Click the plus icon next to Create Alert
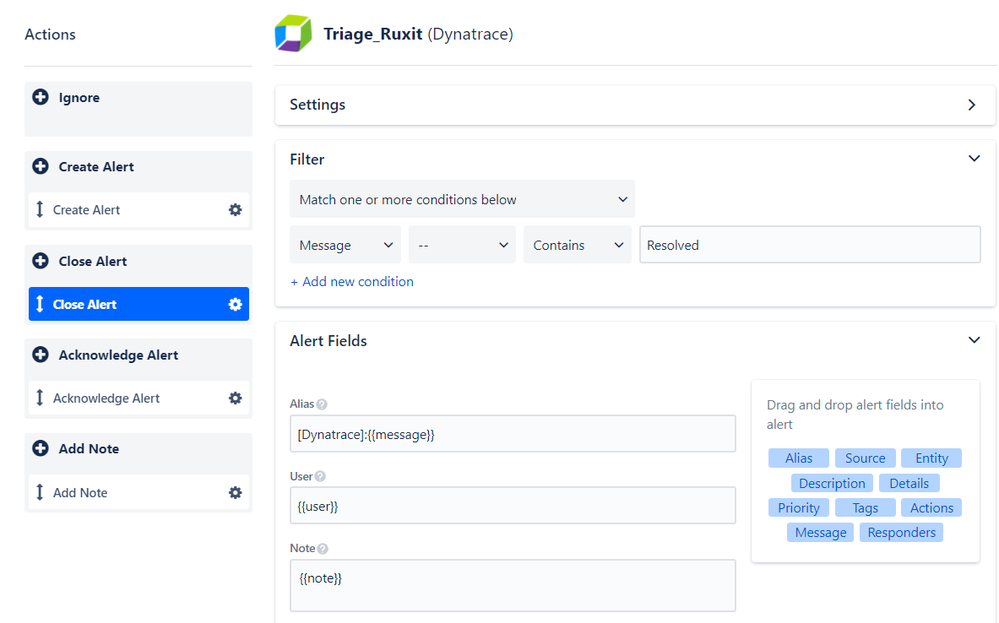This screenshot has height=623, width=999. [40, 167]
